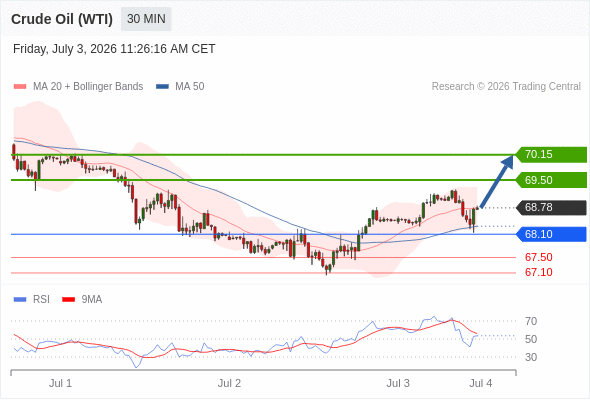The width and height of the screenshot is (590, 400).
Task: Click the Jul 2 date axis label
Action: pyautogui.click(x=229, y=383)
